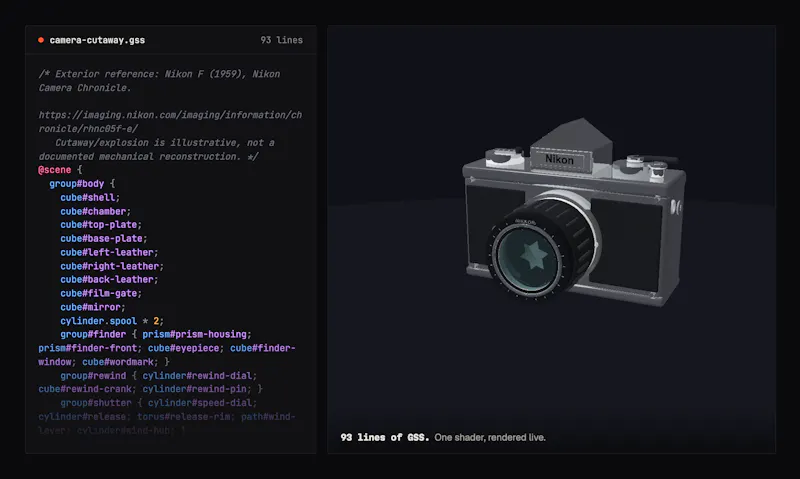Select the cube#top-plate line

(x=101, y=225)
